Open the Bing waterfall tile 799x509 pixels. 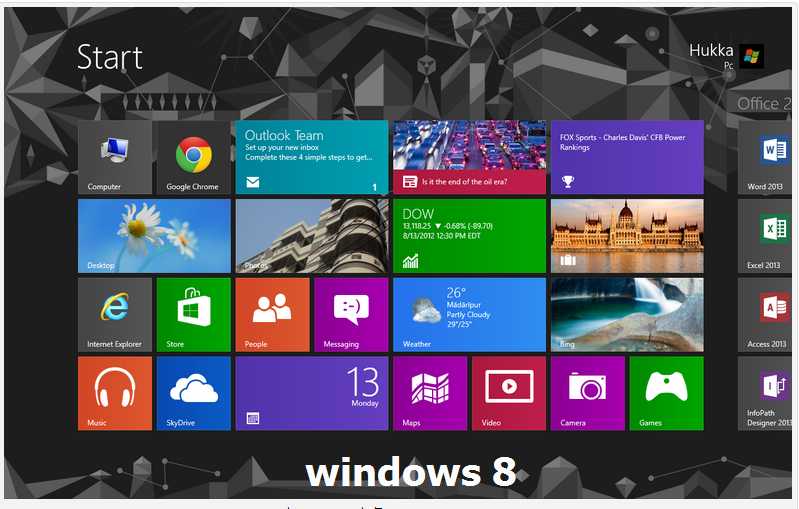coord(627,315)
